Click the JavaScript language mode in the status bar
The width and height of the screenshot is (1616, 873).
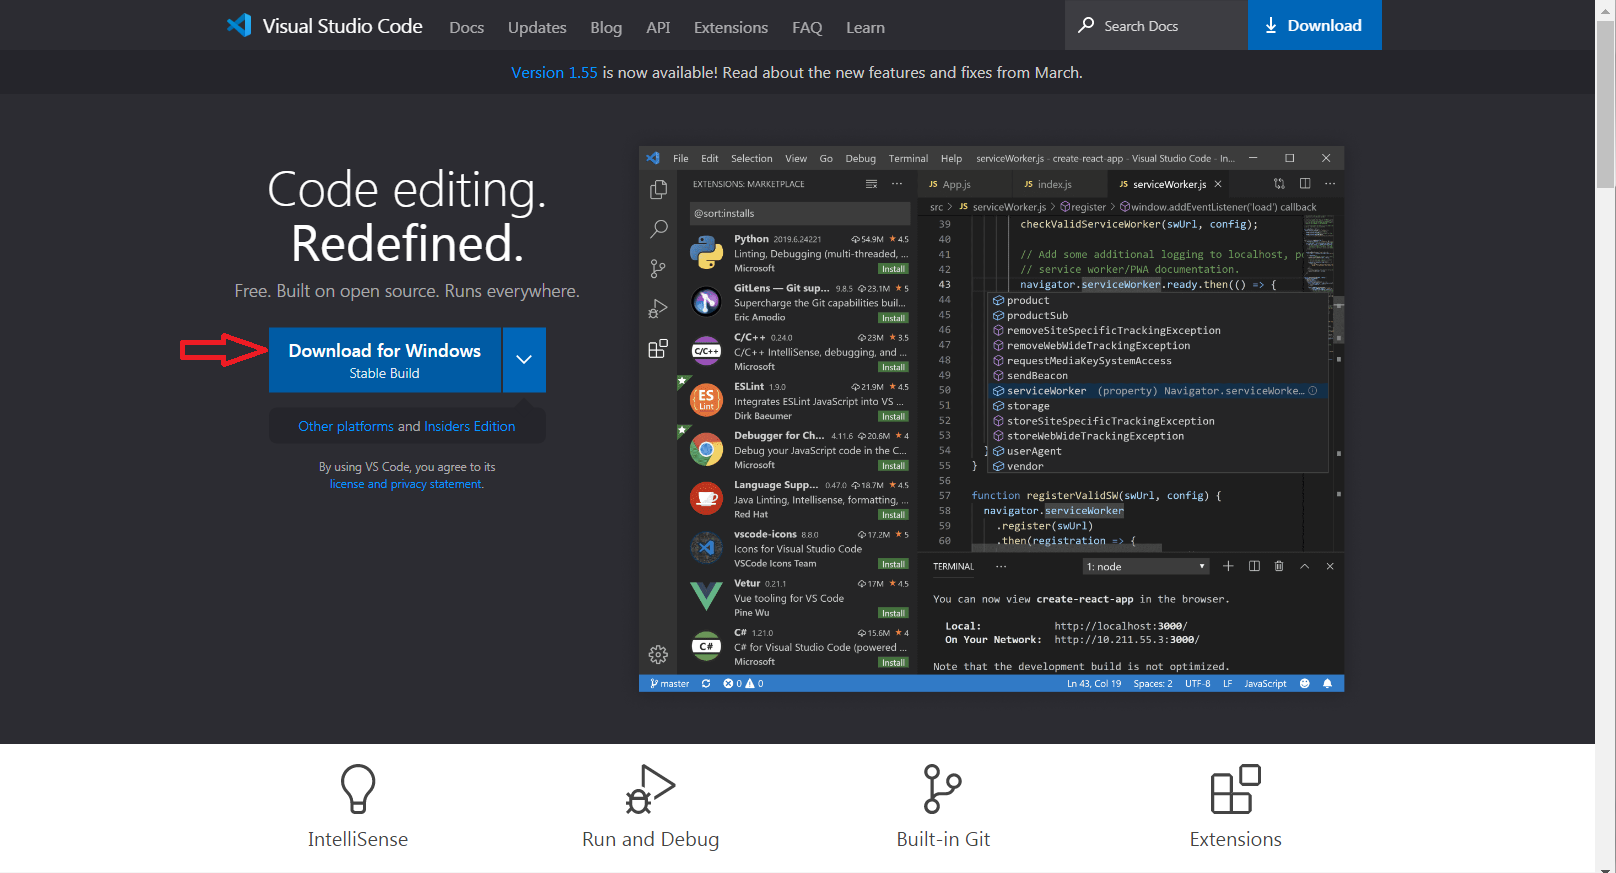1265,684
